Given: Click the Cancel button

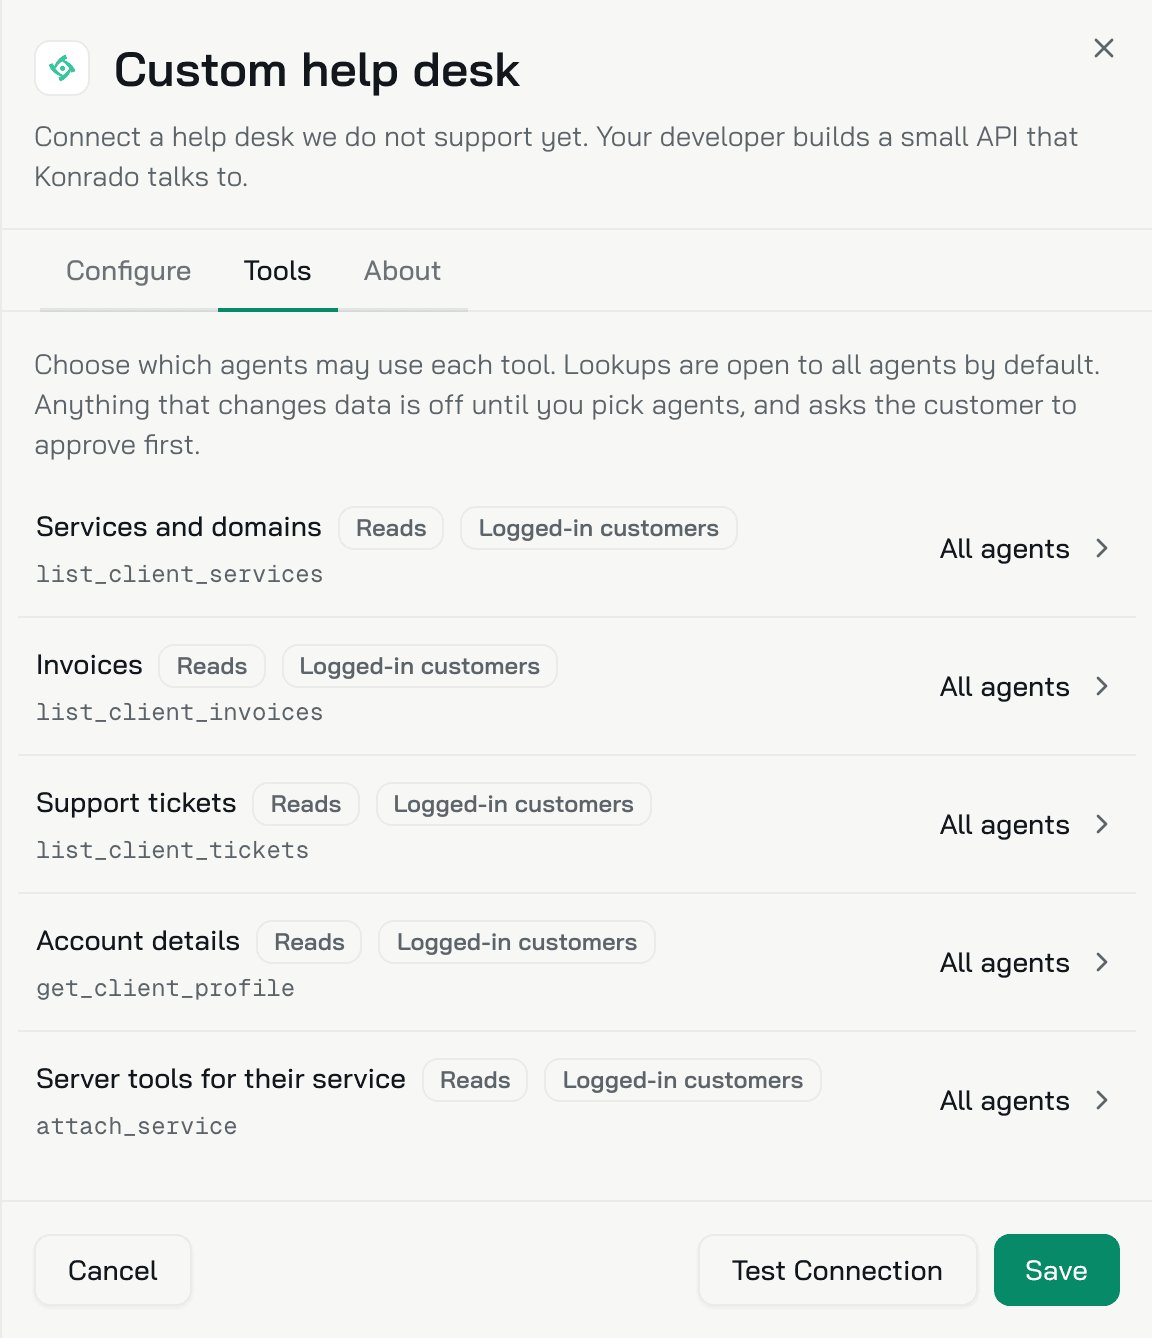Looking at the screenshot, I should click(113, 1270).
